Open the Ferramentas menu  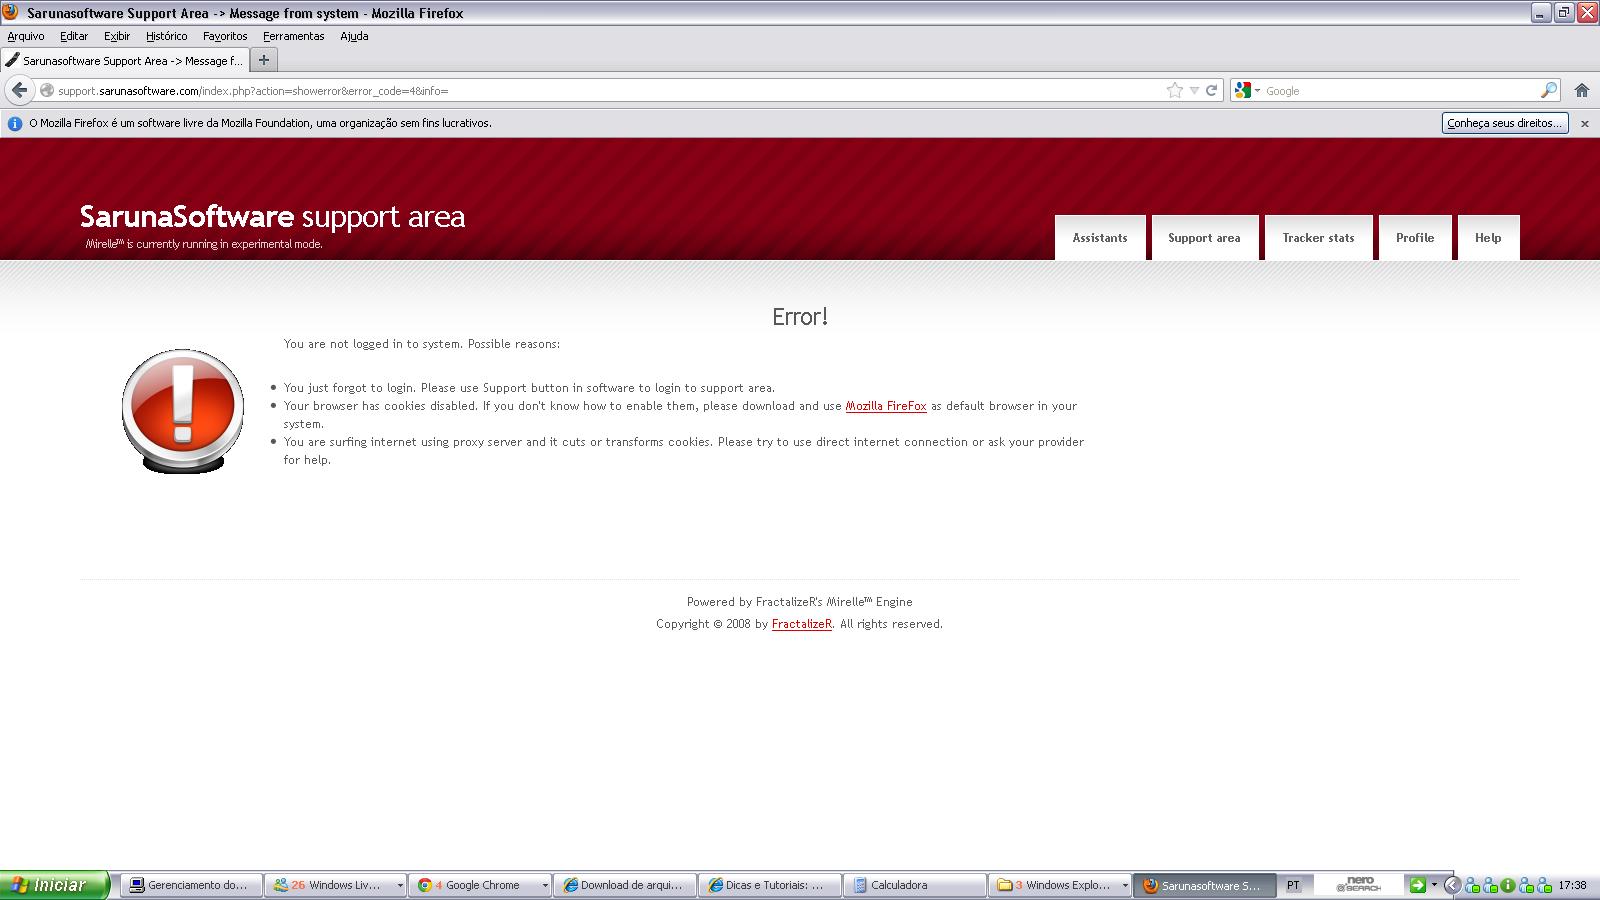[x=293, y=36]
